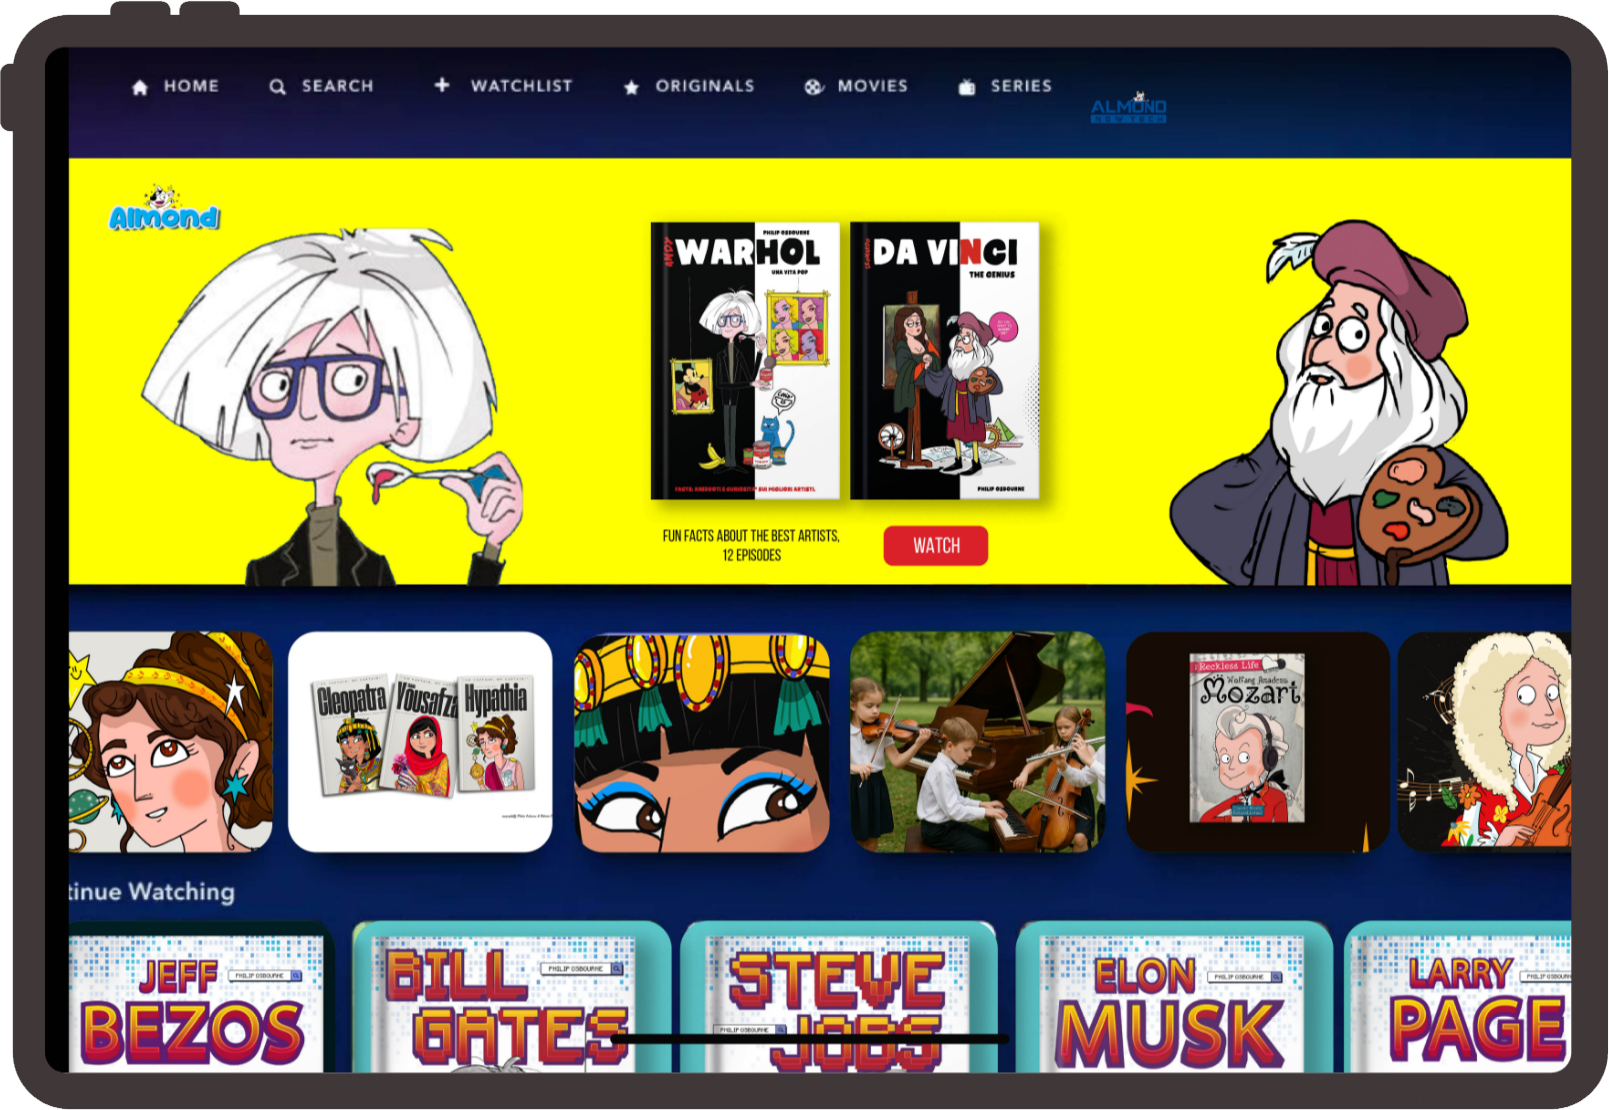Resume watching Bill Gates
Image resolution: width=1609 pixels, height=1110 pixels.
(510, 1000)
